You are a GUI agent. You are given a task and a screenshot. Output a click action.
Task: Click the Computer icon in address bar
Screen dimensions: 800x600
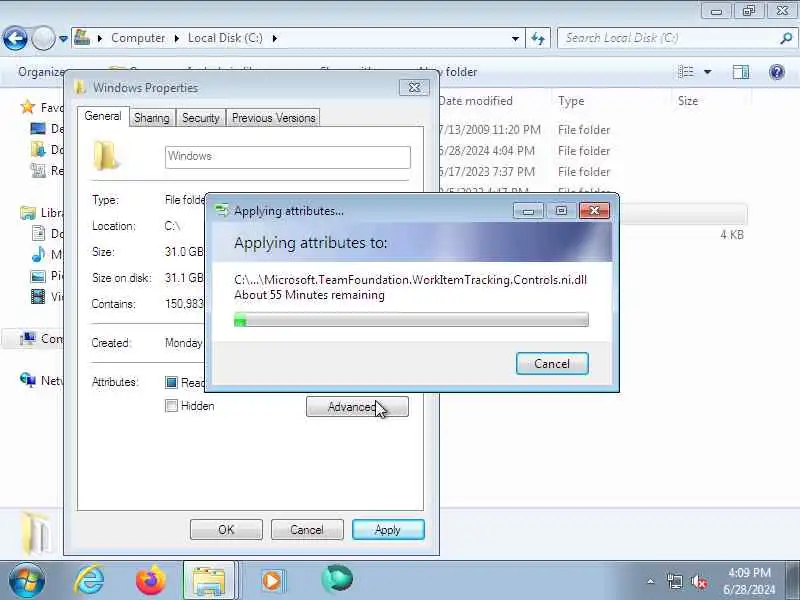(x=82, y=37)
